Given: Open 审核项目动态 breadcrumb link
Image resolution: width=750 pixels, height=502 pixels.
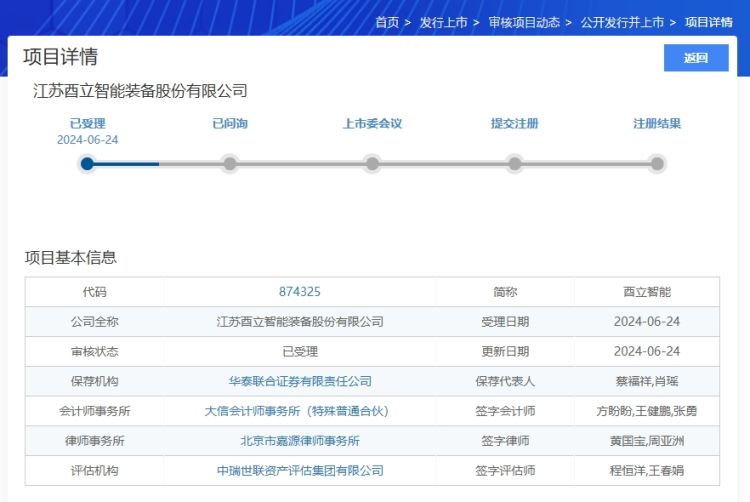Looking at the screenshot, I should pyautogui.click(x=524, y=22).
